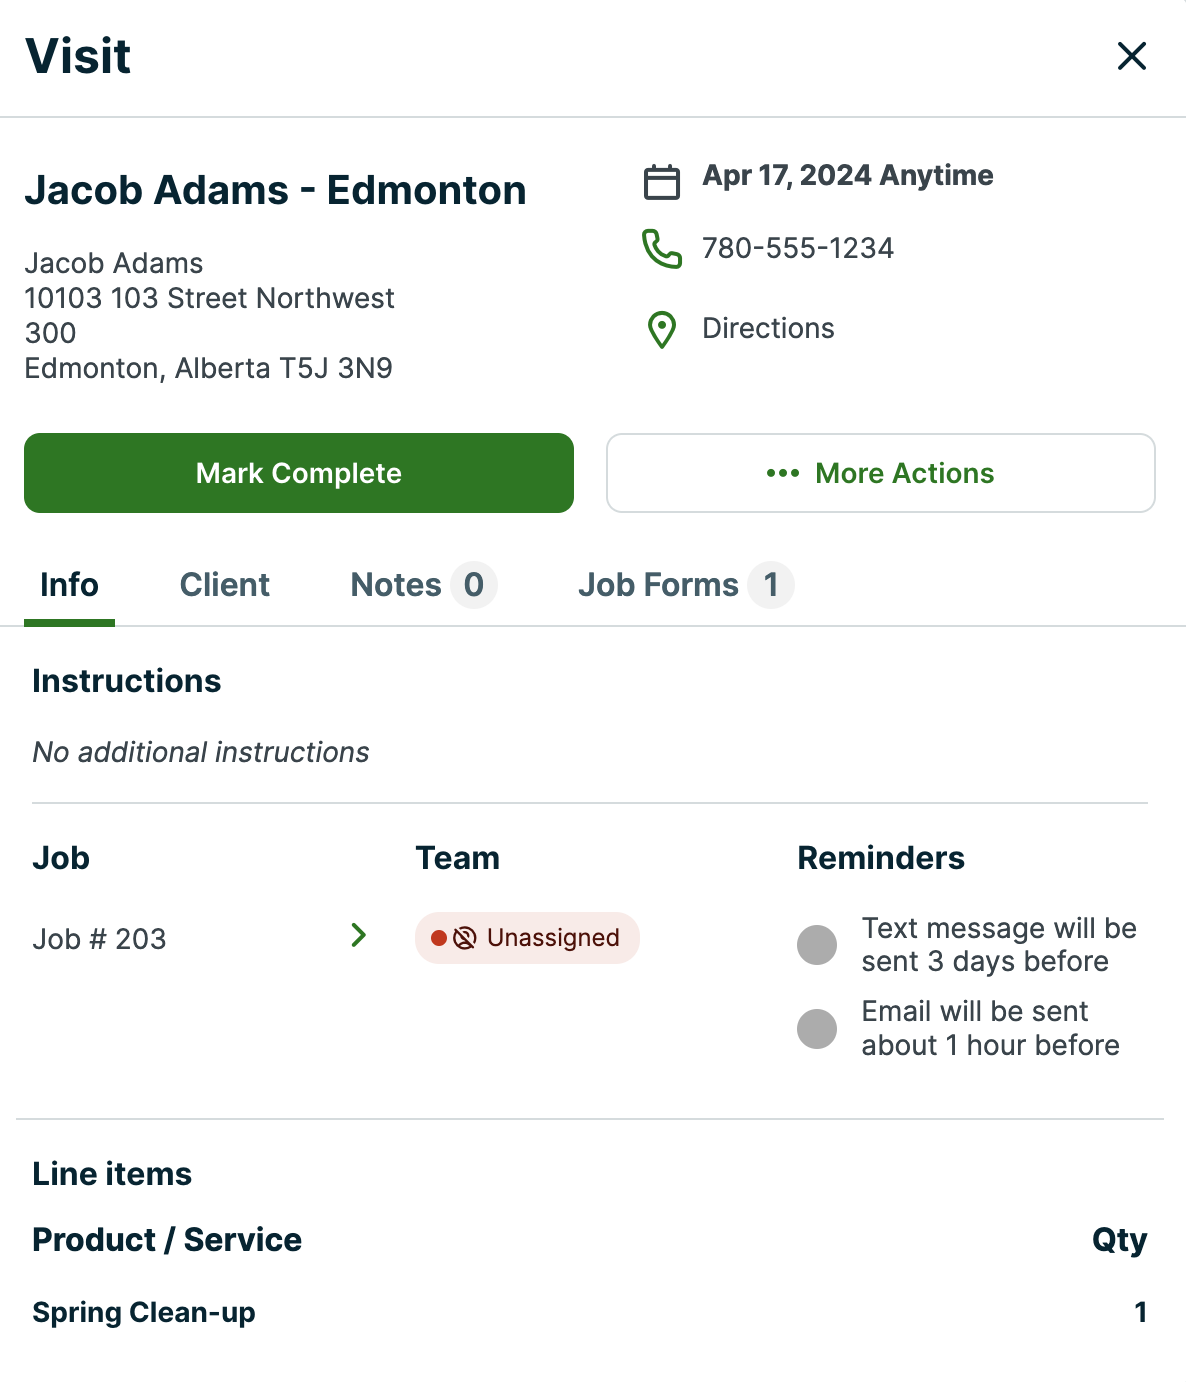The image size is (1186, 1382).
Task: Click the crossed-phone icon in Unassigned badge
Action: (x=463, y=938)
